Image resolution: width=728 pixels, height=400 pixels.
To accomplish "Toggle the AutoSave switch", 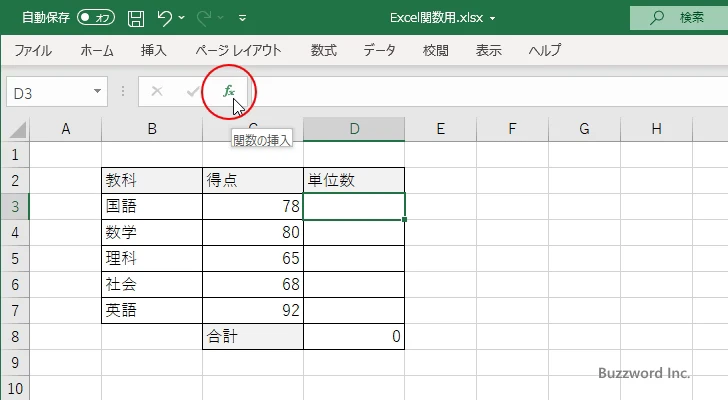I will (x=96, y=18).
